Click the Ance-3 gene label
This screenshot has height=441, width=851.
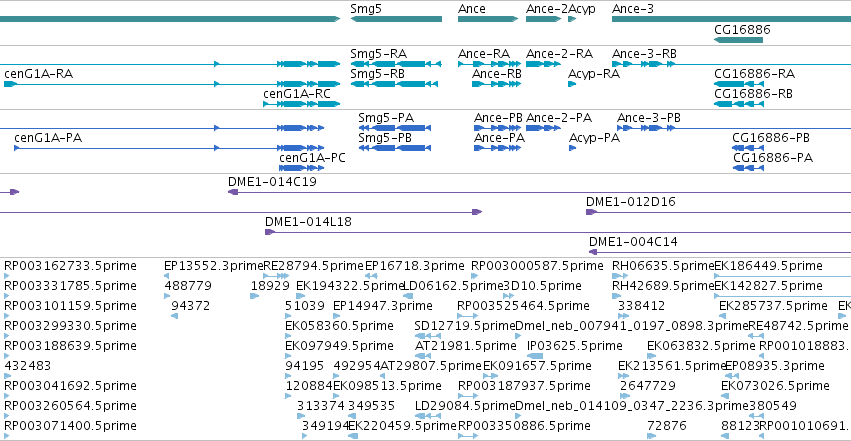(x=633, y=9)
